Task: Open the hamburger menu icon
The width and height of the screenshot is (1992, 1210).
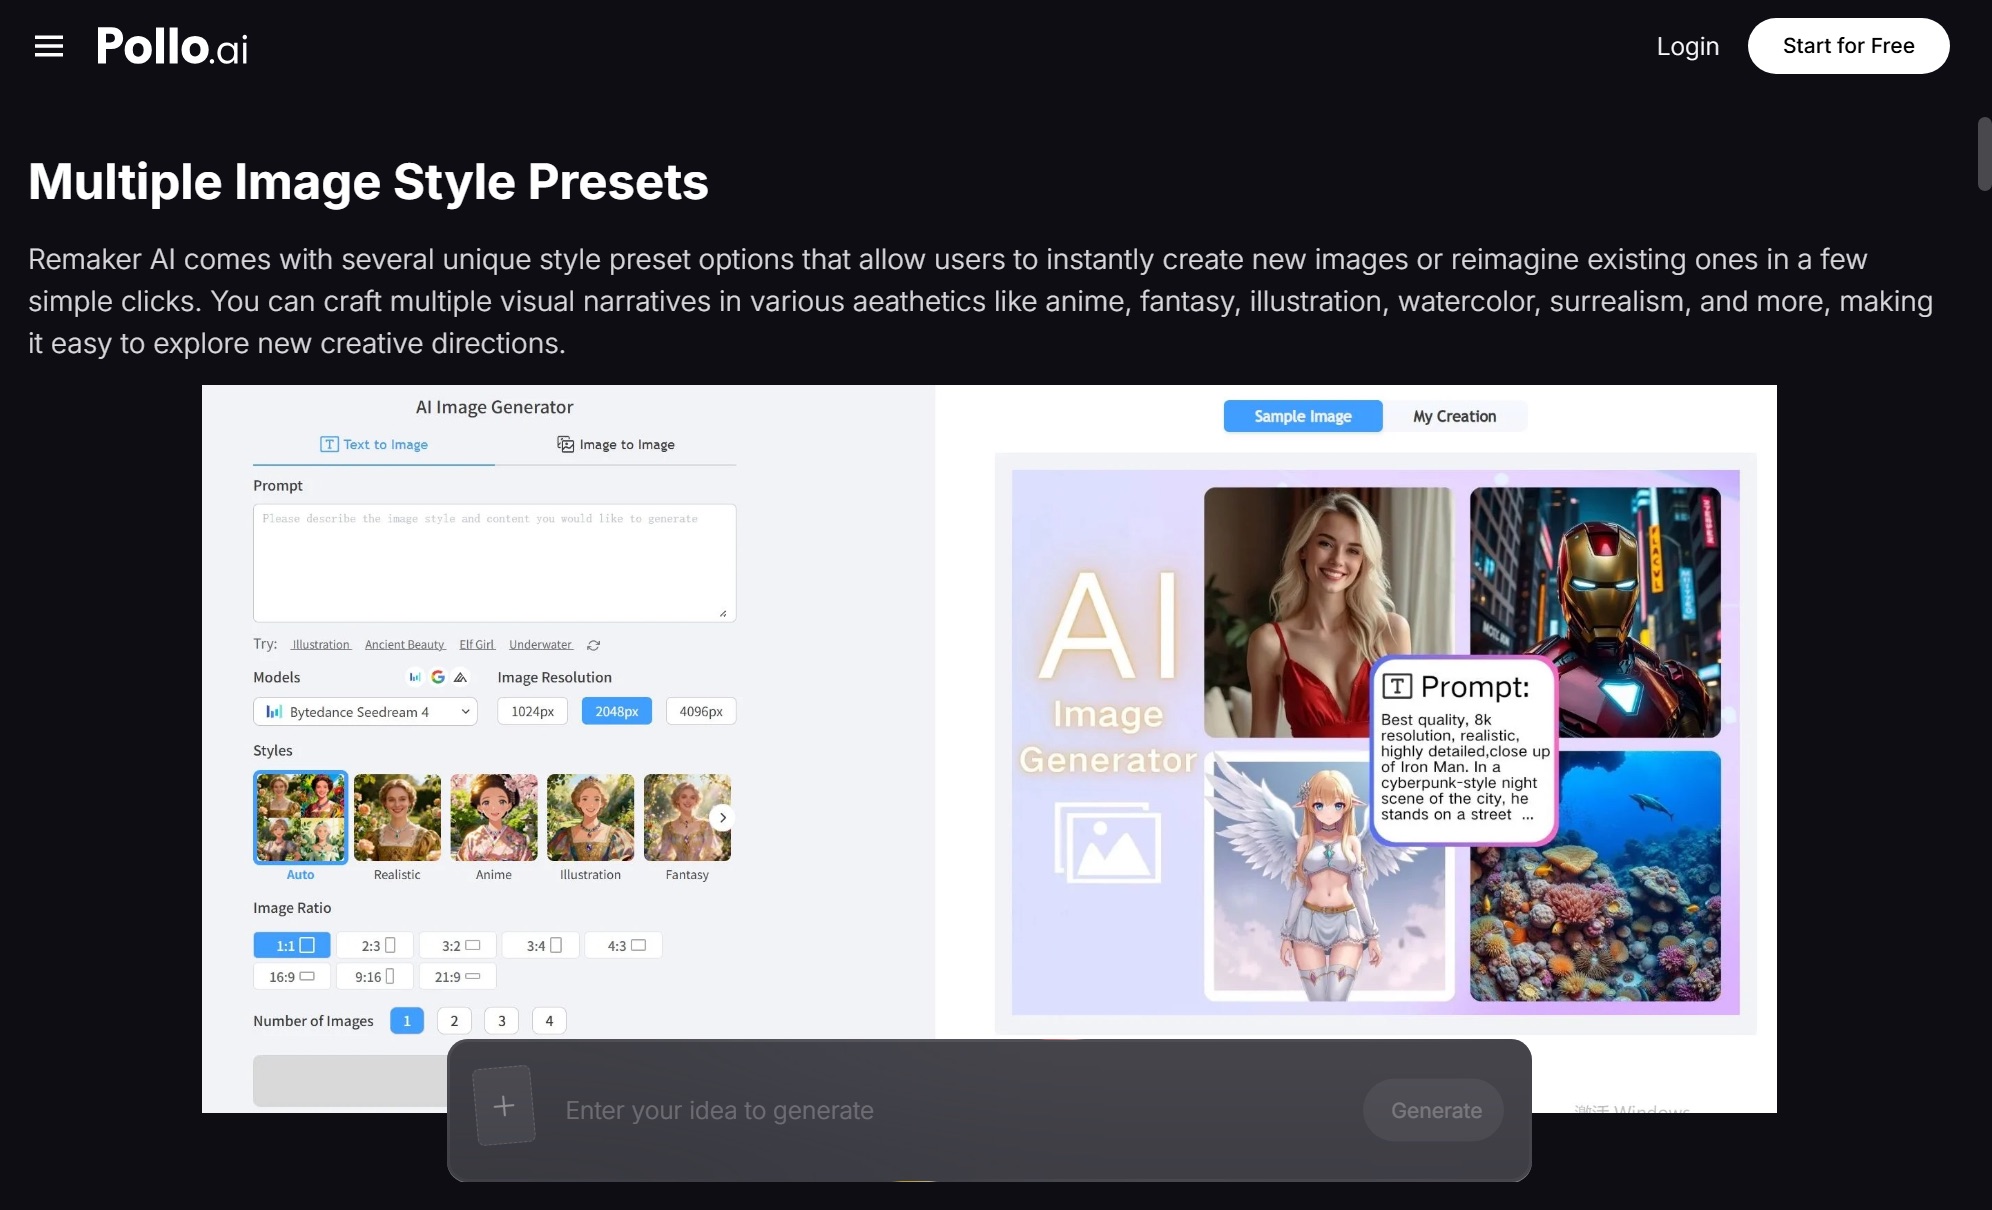Action: point(48,46)
